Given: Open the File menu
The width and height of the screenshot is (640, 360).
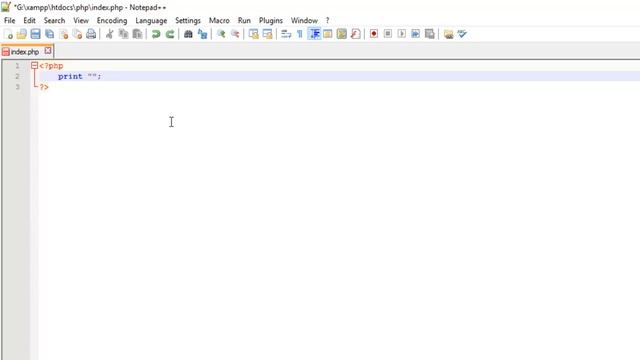Looking at the screenshot, I should pos(9,20).
